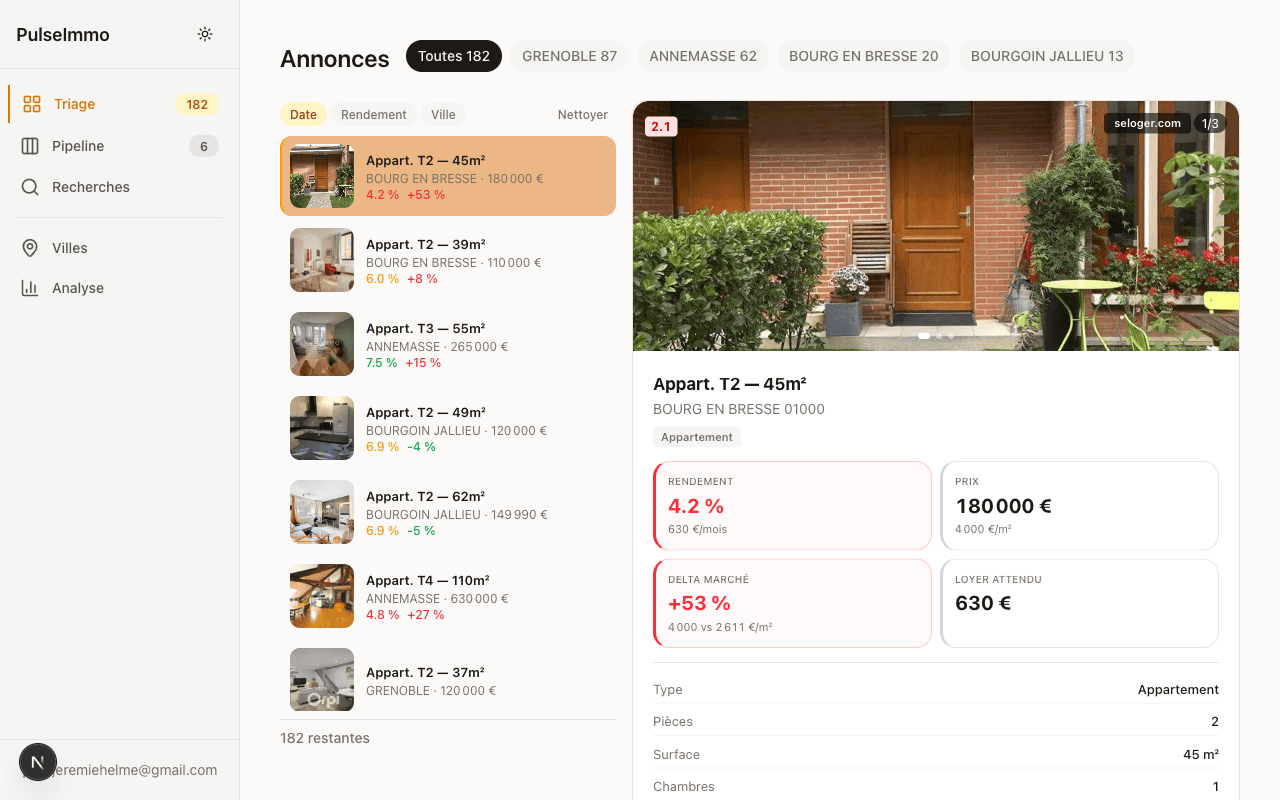Screen dimensions: 1280x800
Task: Sort listings by Rendement
Action: tap(374, 114)
